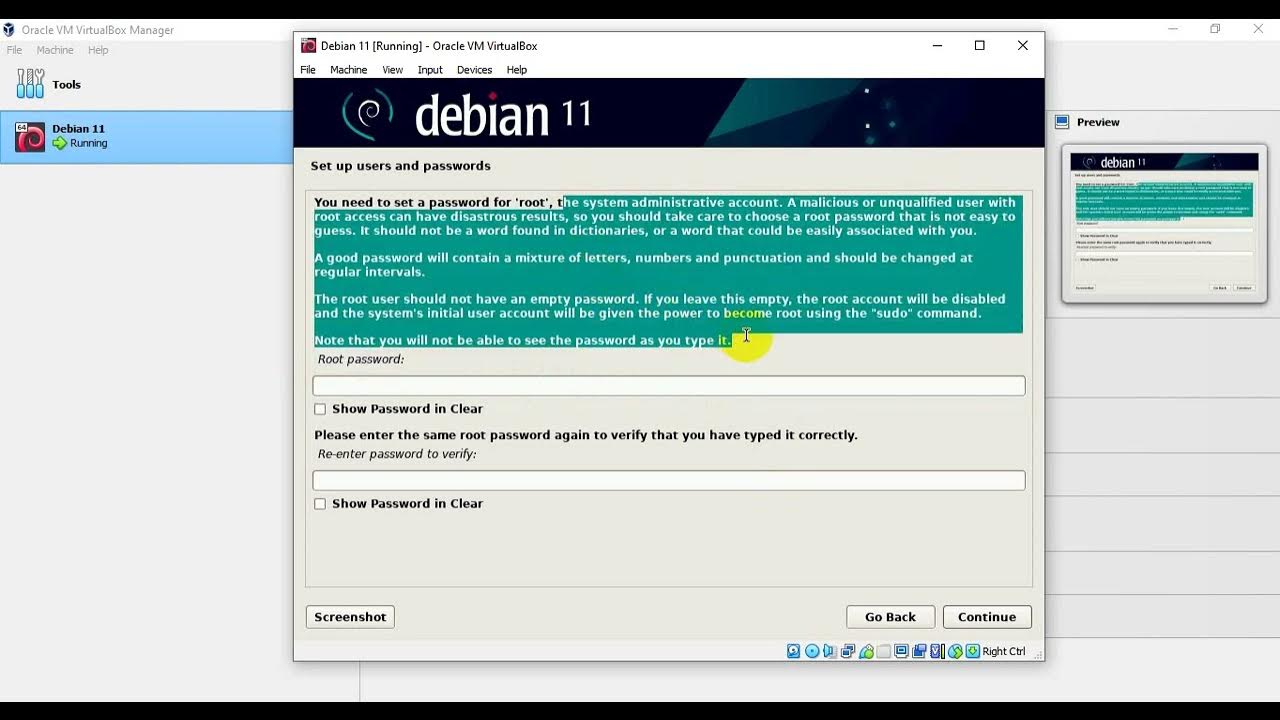Click 'Please enter the same root password' text
The width and height of the screenshot is (1280, 720).
586,435
